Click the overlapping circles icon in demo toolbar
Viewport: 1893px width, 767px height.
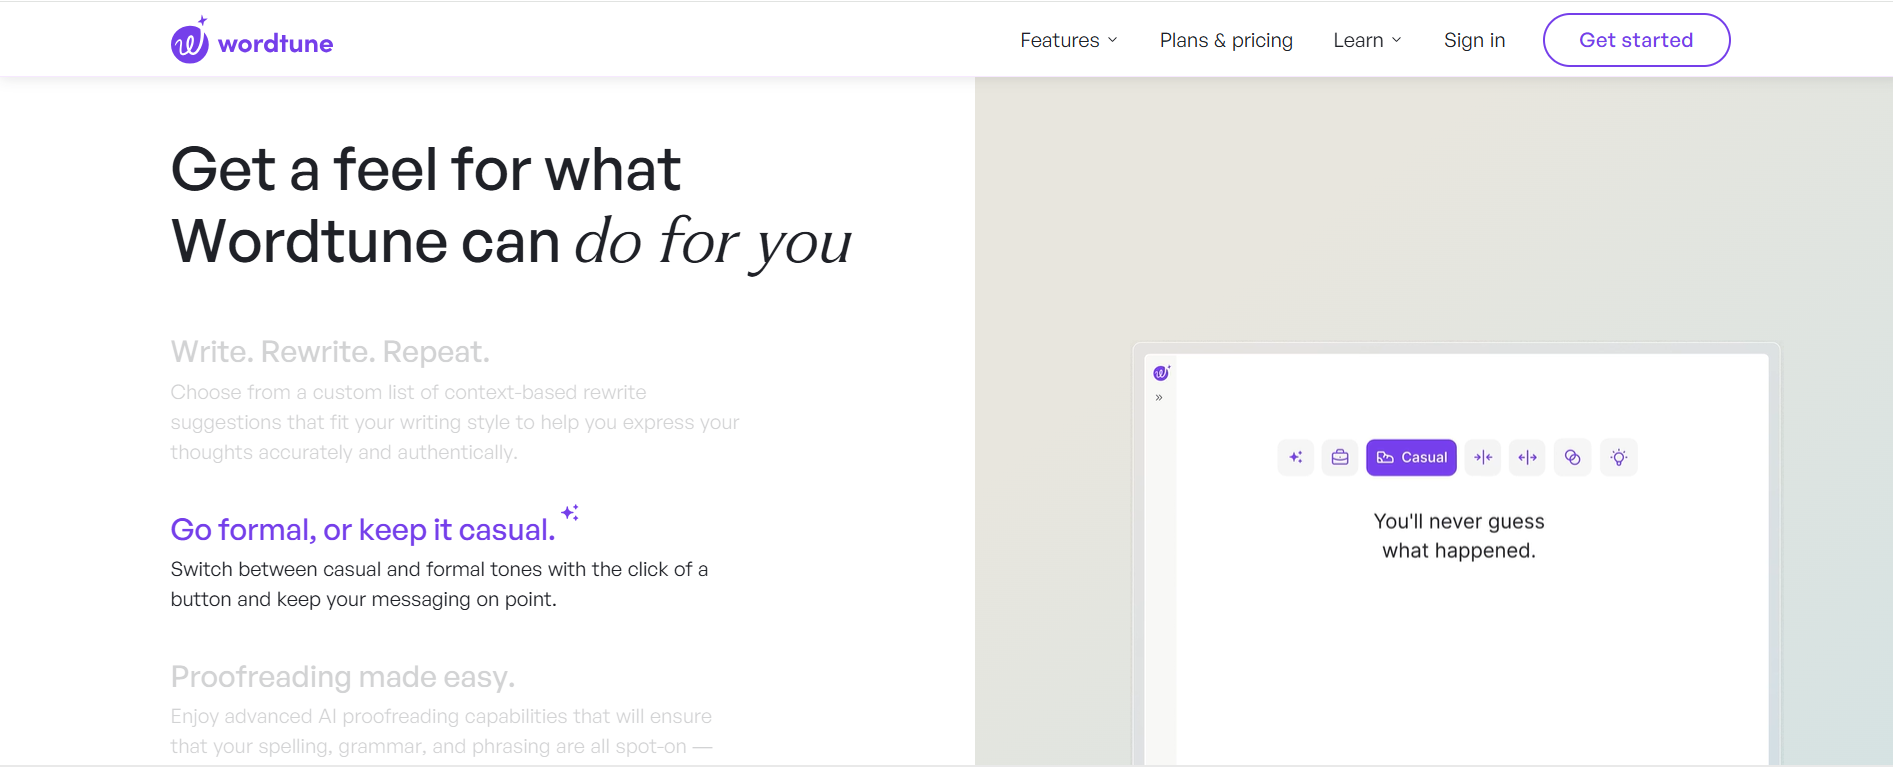[1572, 457]
